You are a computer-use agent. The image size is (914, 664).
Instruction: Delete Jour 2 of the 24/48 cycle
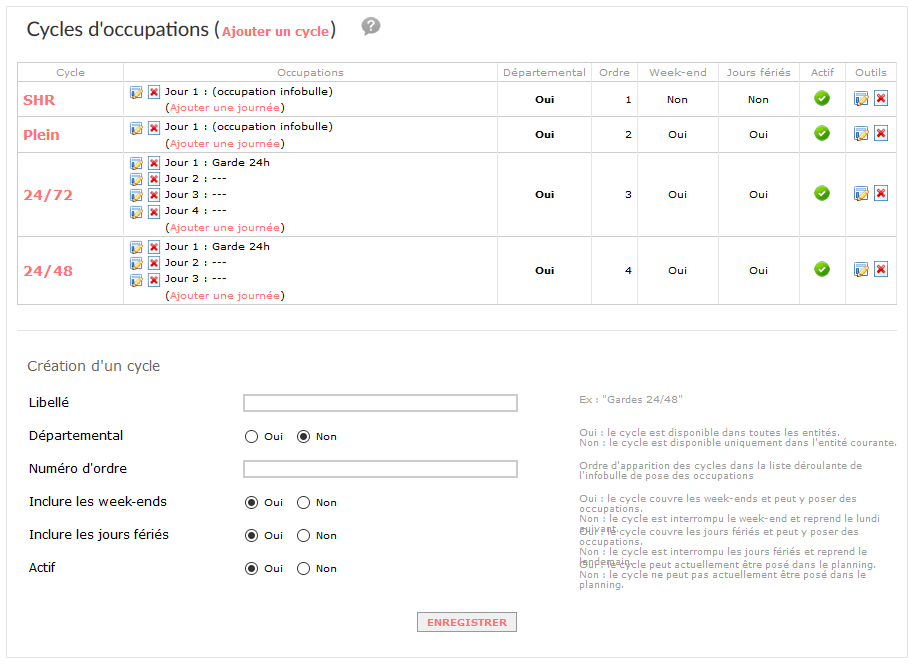click(154, 264)
